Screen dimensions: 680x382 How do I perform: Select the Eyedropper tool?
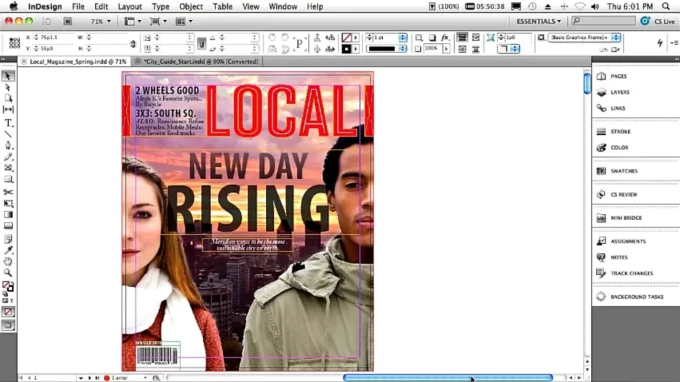(x=8, y=250)
